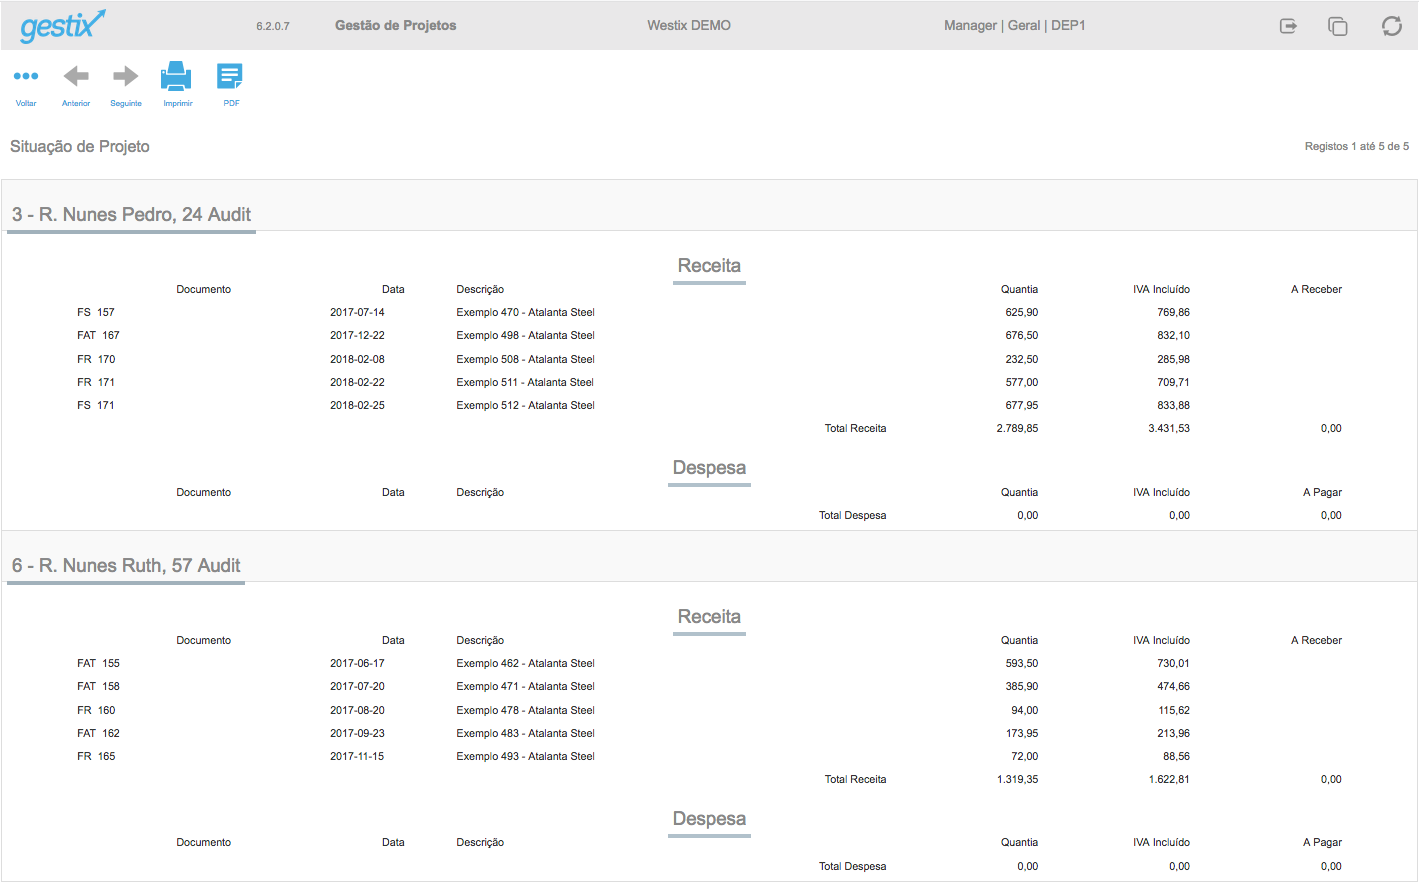Click the IVA value 833,88
Image resolution: width=1419 pixels, height=882 pixels.
click(1173, 405)
